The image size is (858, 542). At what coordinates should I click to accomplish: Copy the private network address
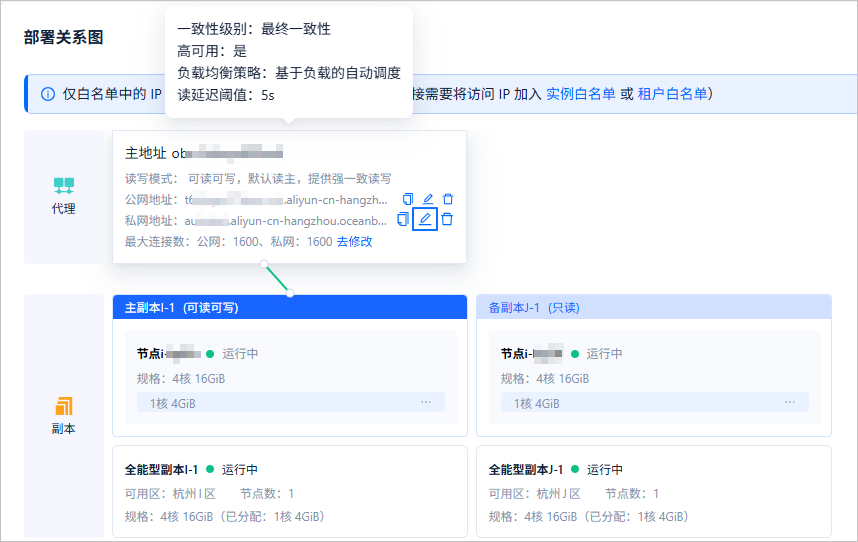click(403, 219)
